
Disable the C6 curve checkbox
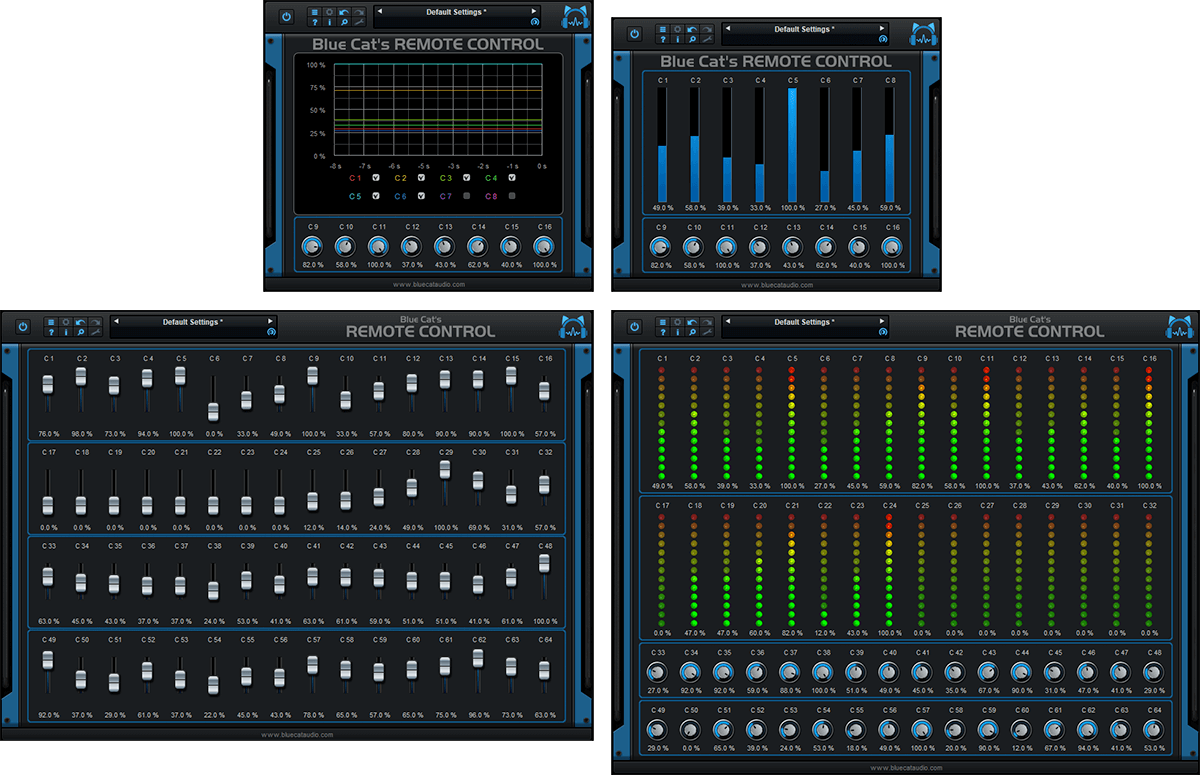click(x=421, y=194)
